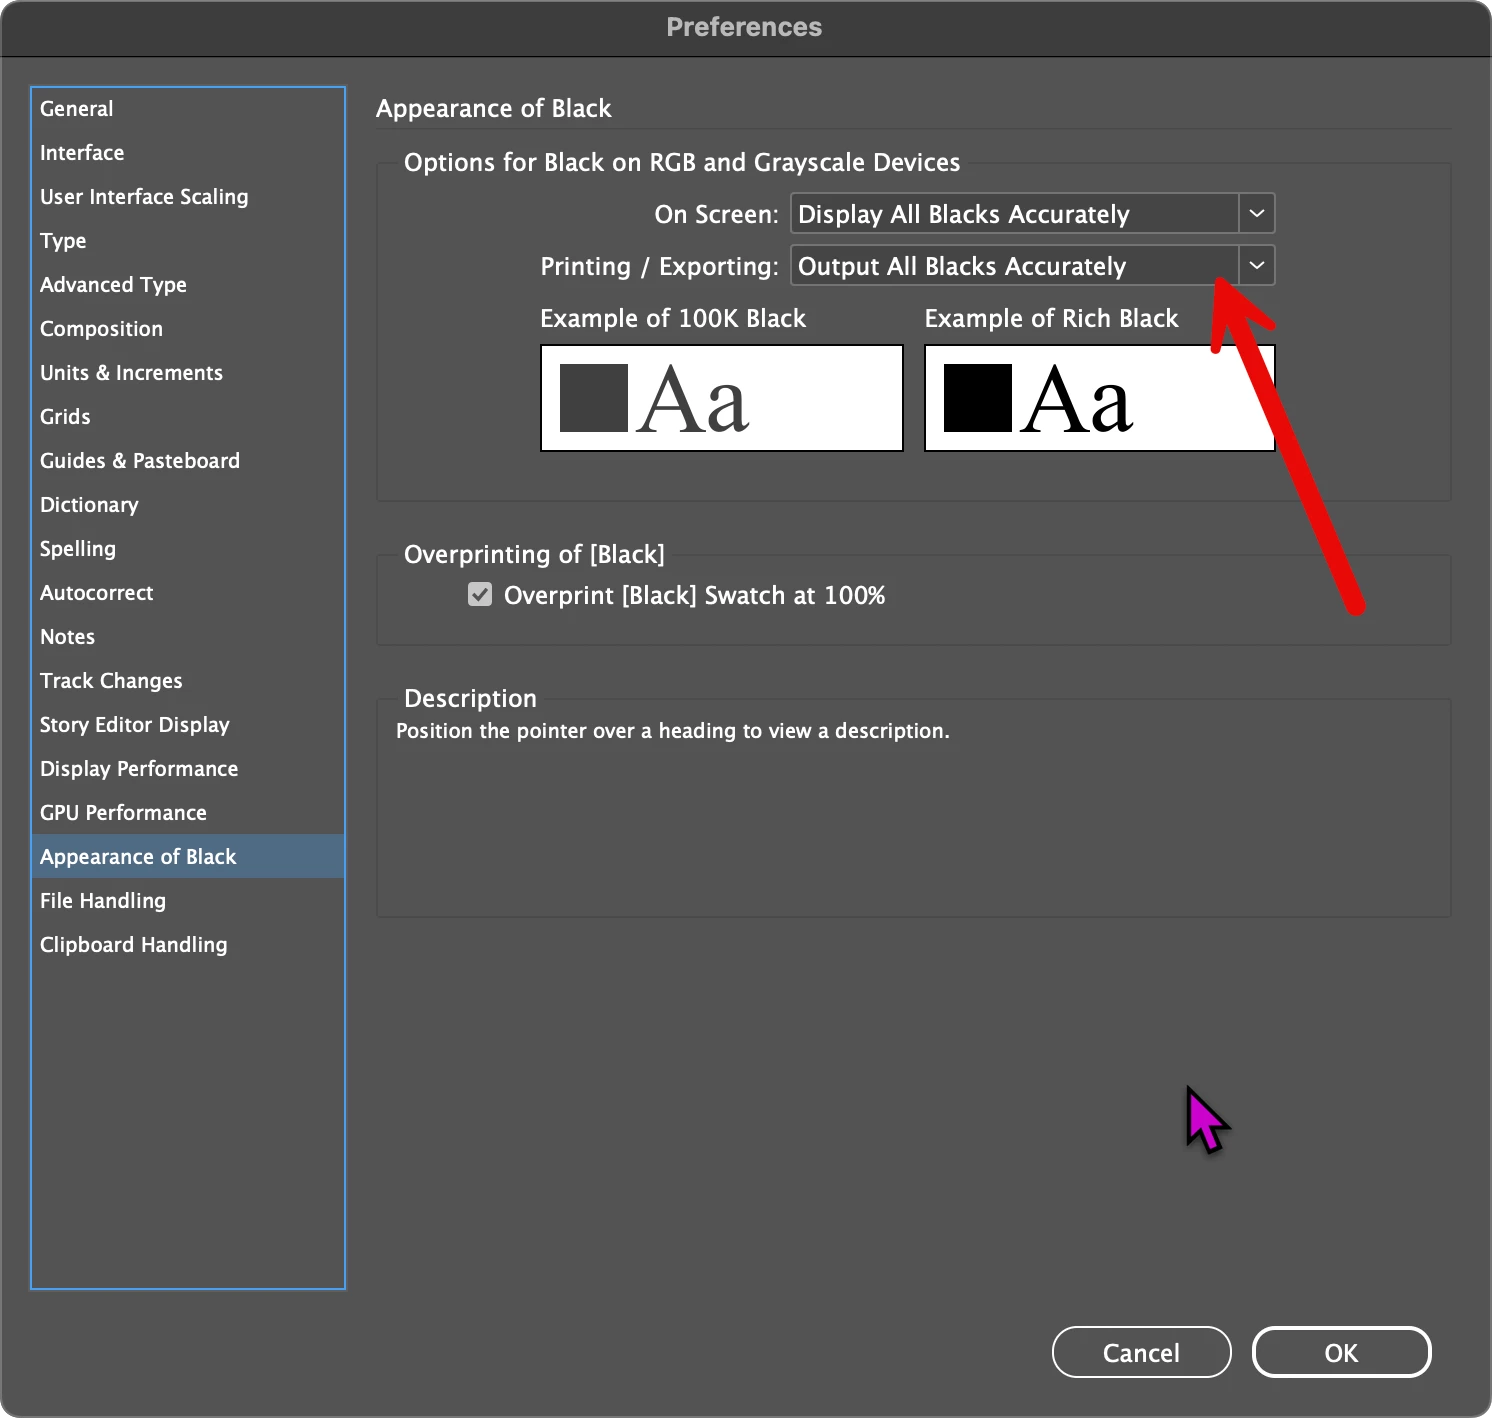This screenshot has width=1492, height=1418.
Task: Click the Cancel button
Action: [x=1141, y=1352]
